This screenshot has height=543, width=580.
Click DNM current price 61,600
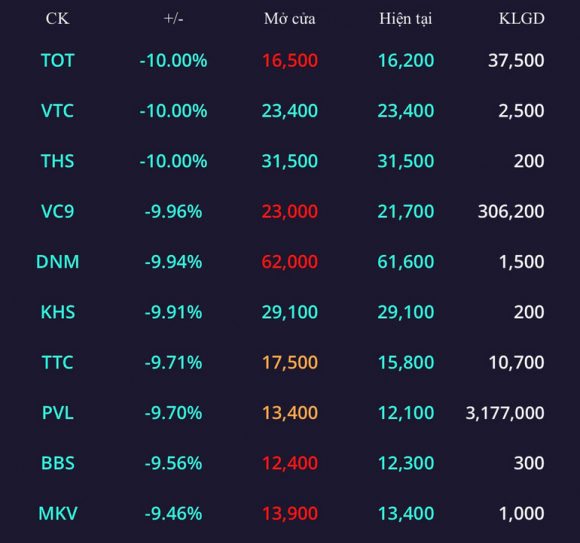[406, 262]
